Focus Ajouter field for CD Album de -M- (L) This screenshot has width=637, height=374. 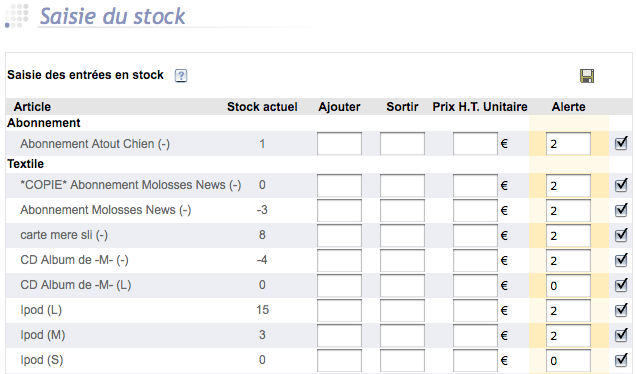tap(339, 285)
